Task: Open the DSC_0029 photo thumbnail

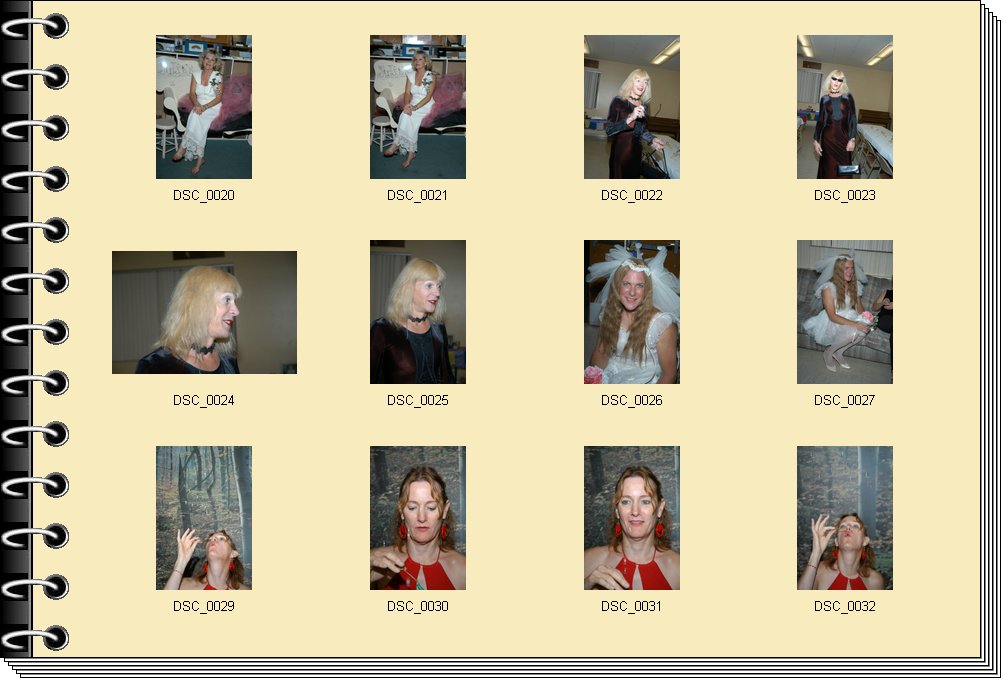Action: point(204,518)
